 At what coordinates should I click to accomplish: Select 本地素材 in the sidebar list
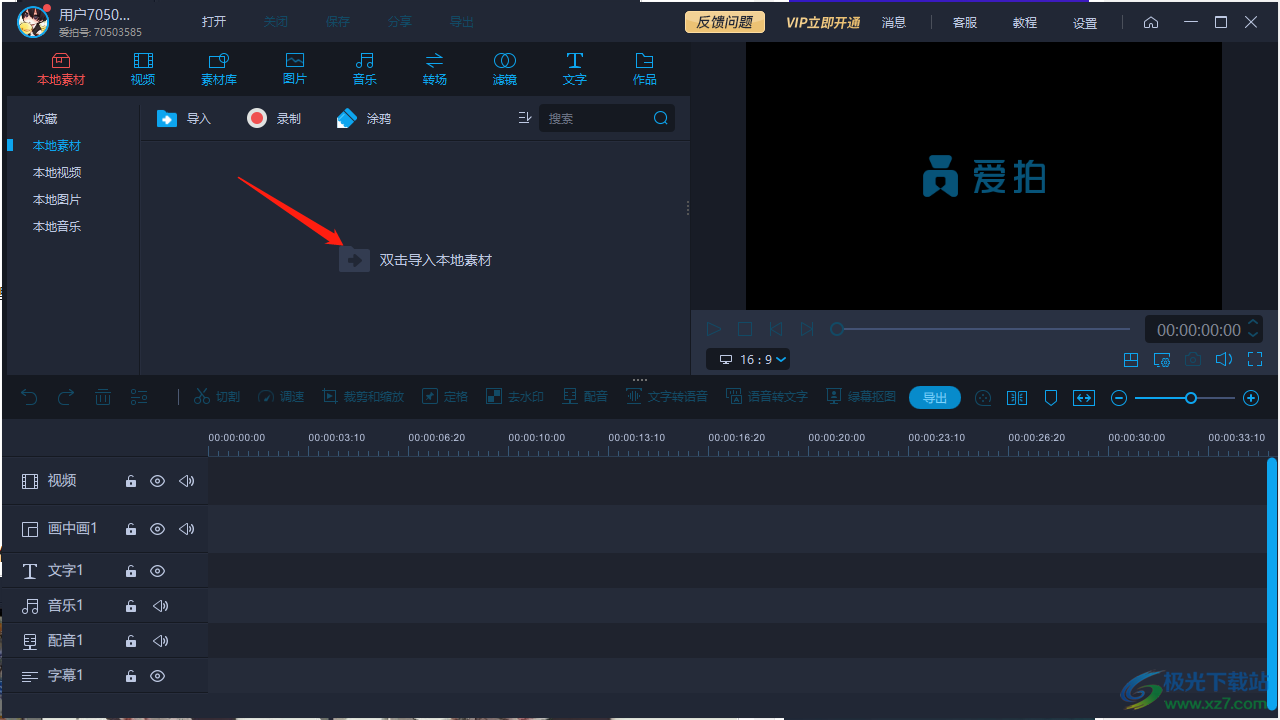[x=57, y=145]
